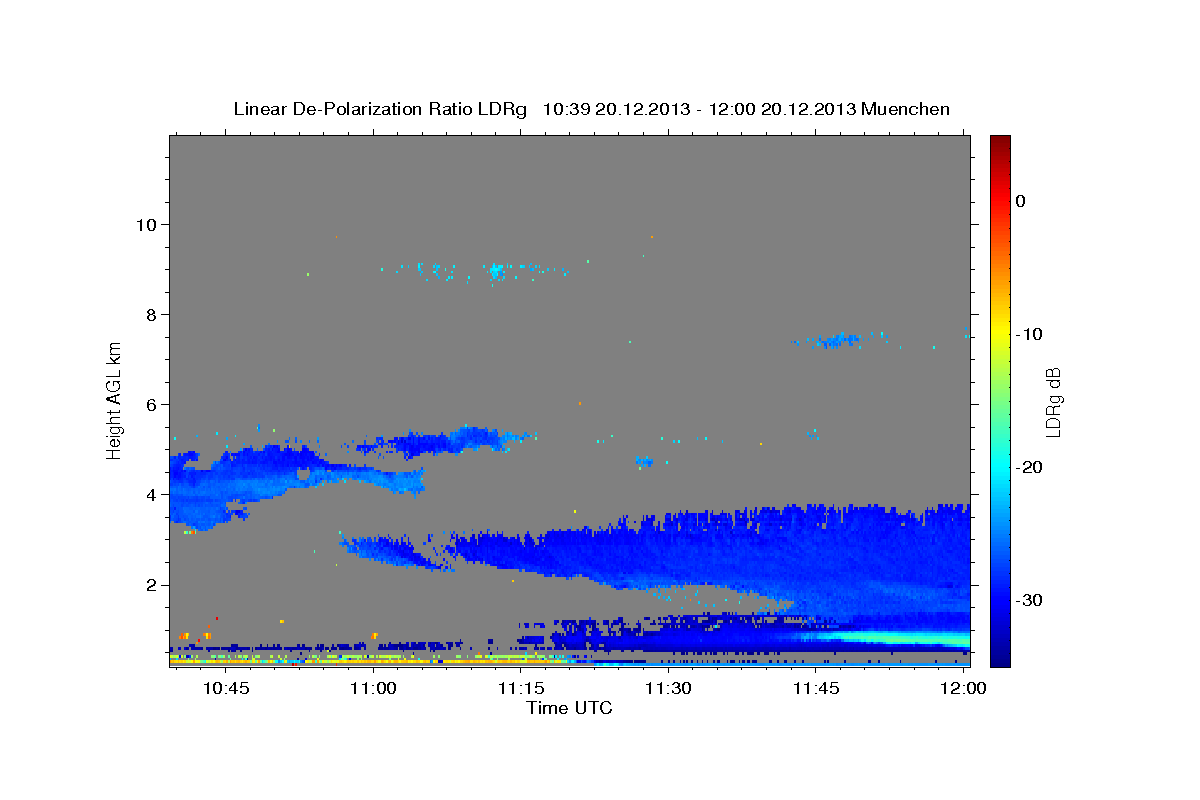Image resolution: width=1200 pixels, height=800 pixels.
Task: Click the colorbar value -30
Action: 1030,600
